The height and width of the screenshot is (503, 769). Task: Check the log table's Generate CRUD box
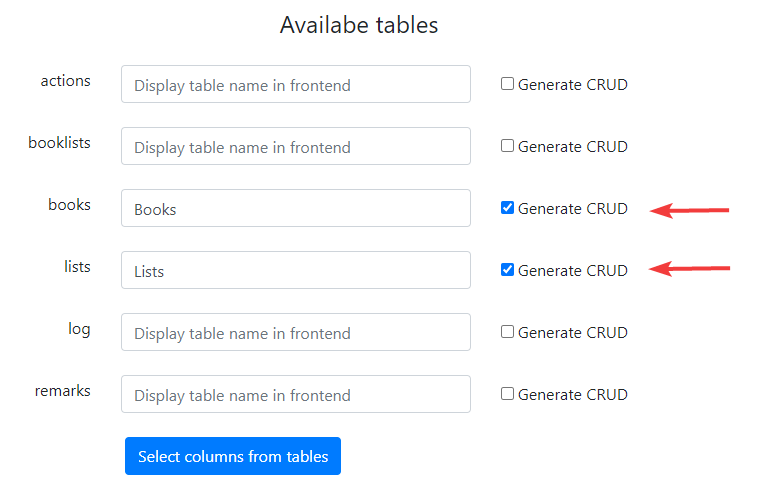507,333
